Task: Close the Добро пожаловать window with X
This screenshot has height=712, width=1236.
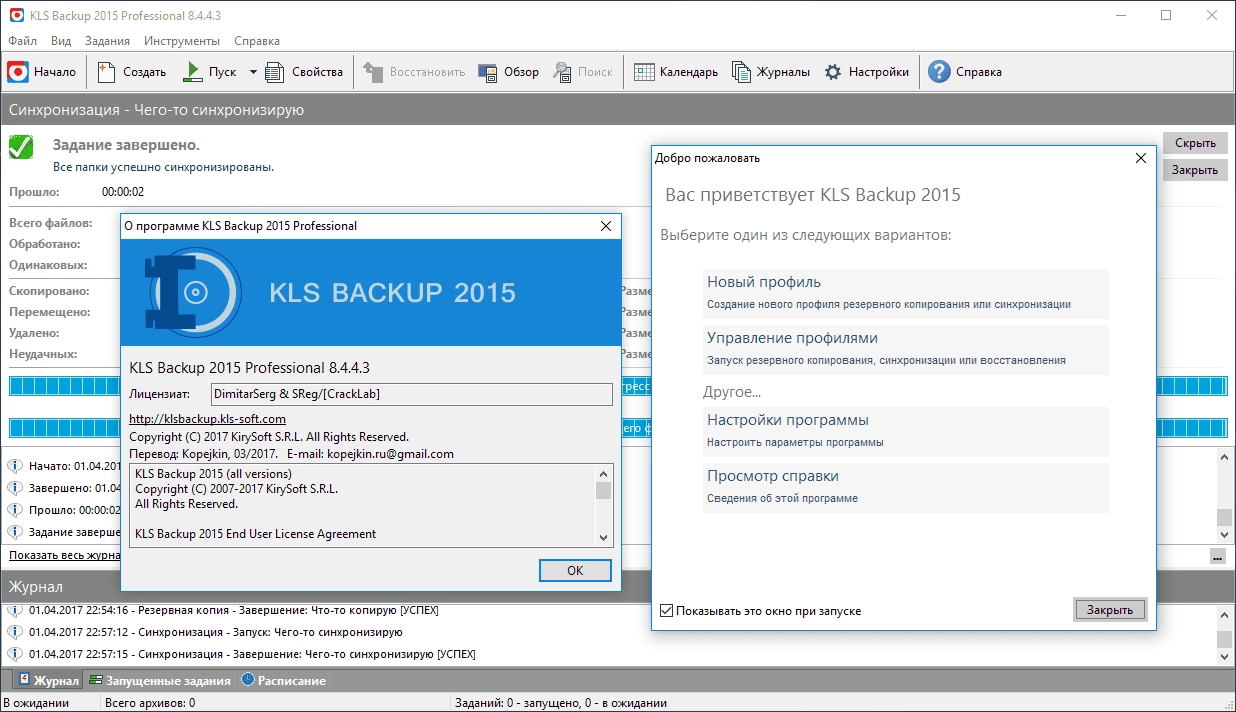Action: [x=1140, y=158]
